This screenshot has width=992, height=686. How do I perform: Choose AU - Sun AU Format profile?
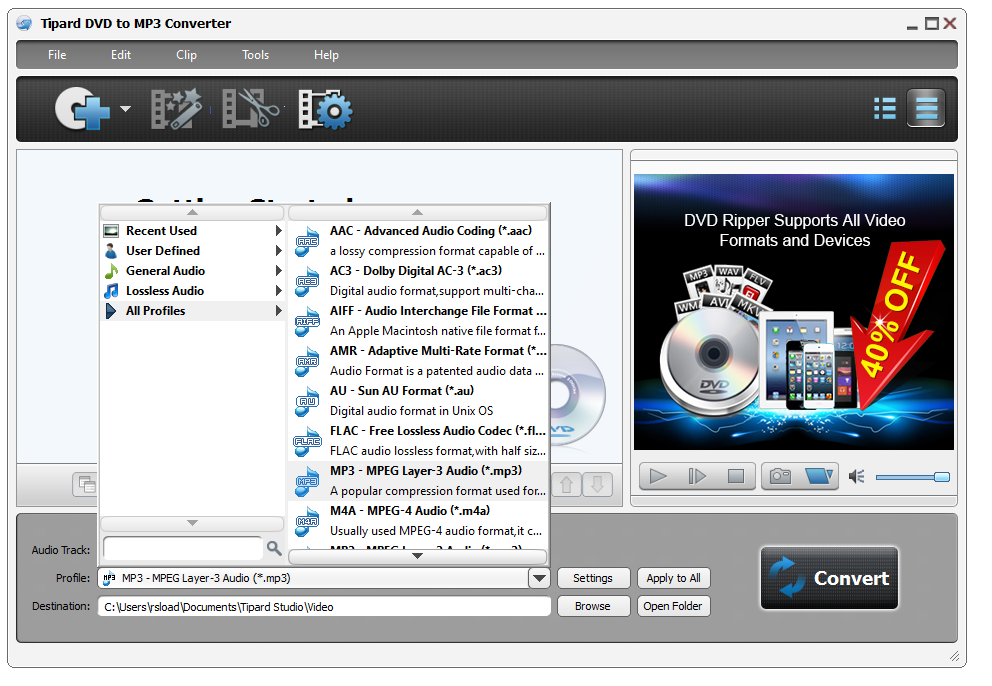[x=418, y=401]
